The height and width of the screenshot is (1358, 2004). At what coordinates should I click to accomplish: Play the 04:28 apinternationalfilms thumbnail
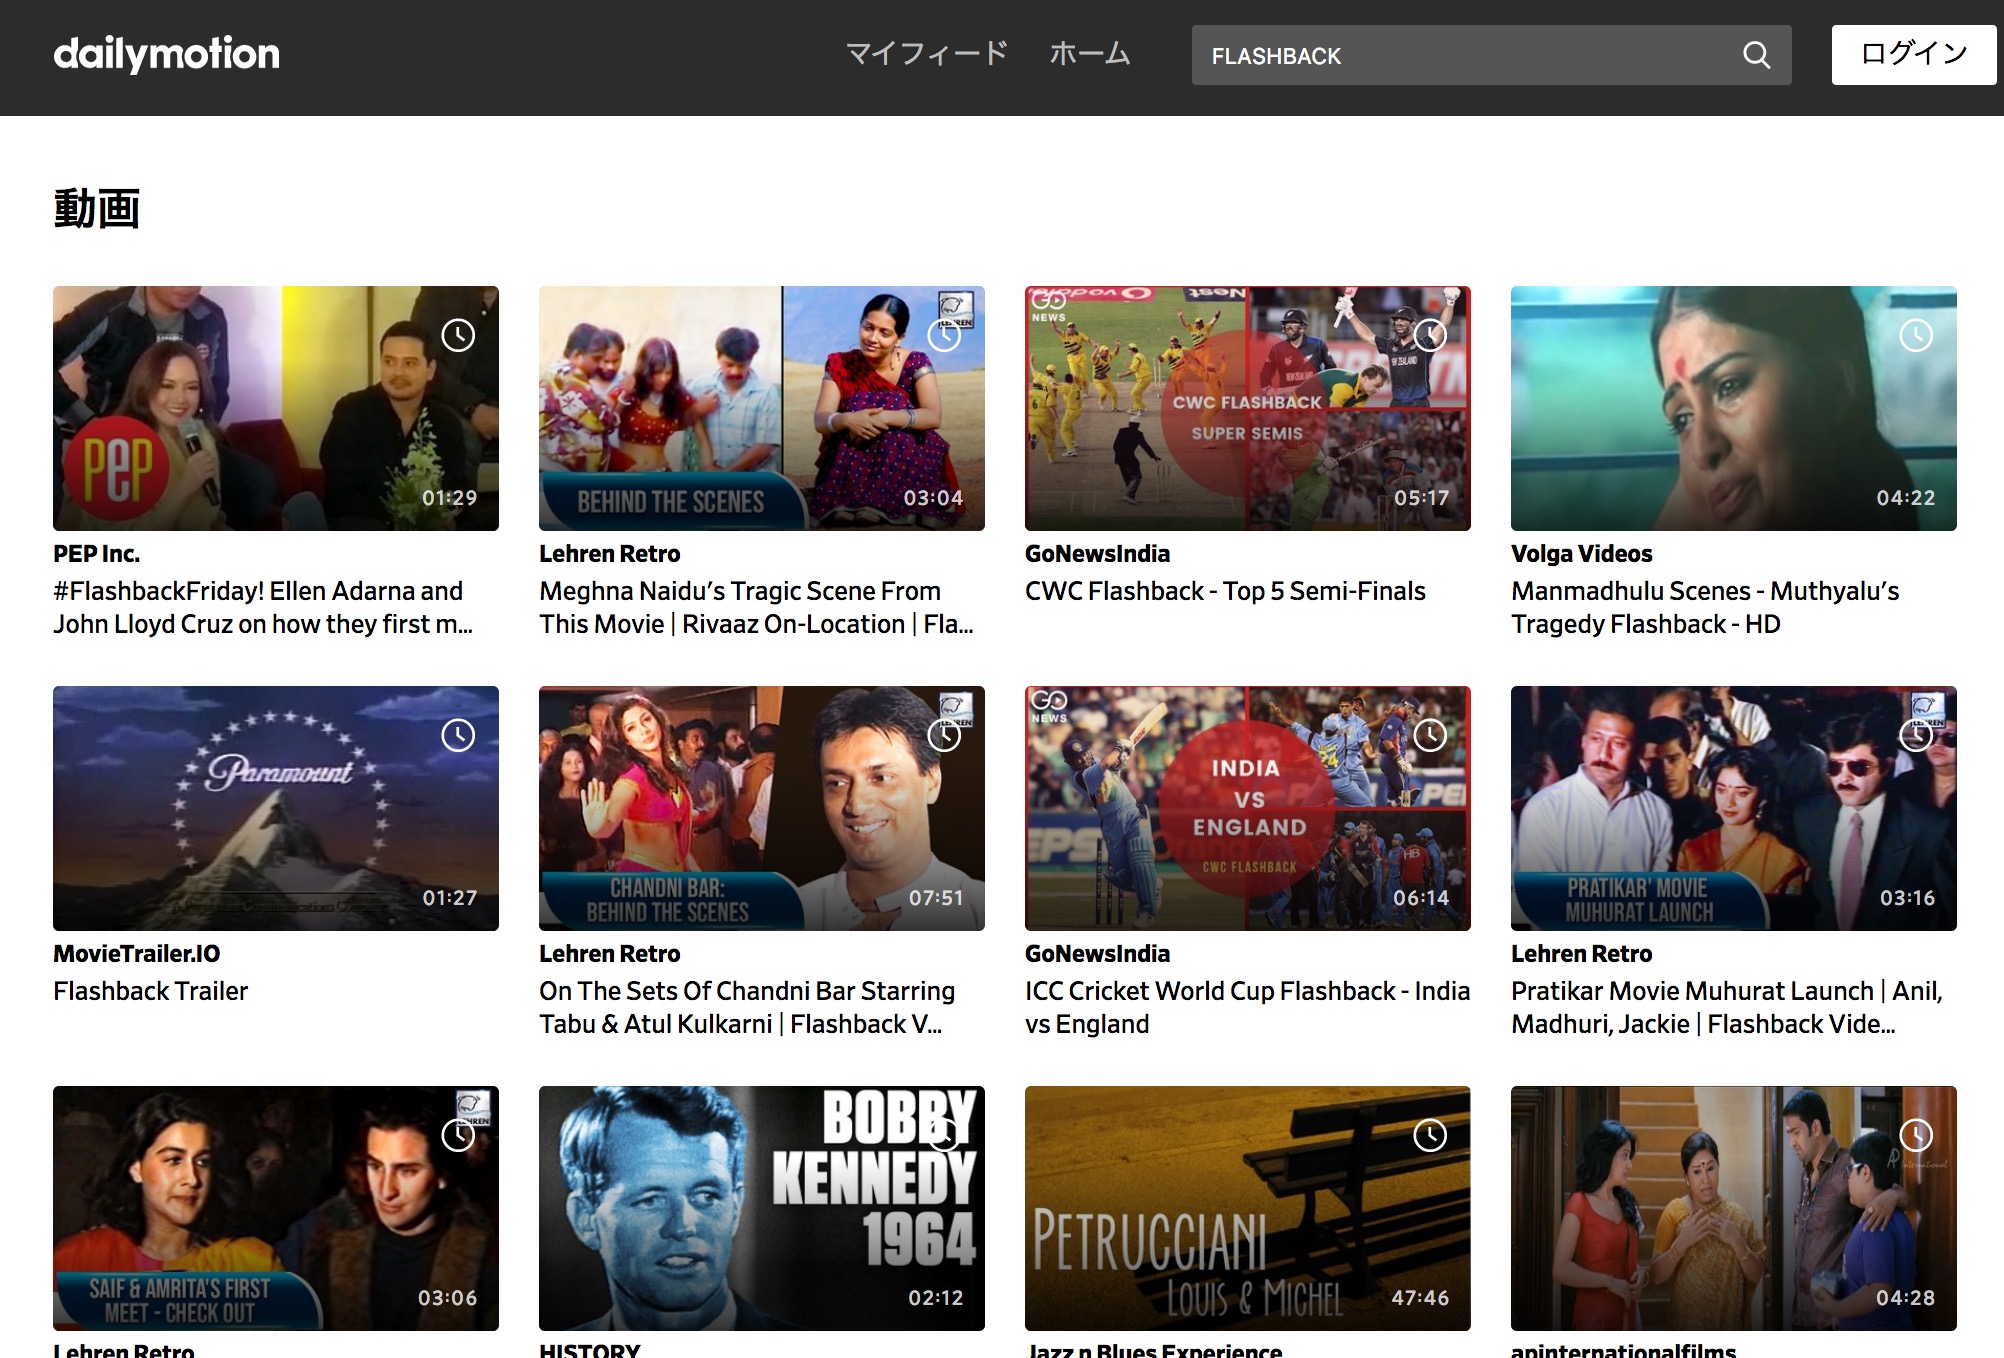coord(1734,1208)
